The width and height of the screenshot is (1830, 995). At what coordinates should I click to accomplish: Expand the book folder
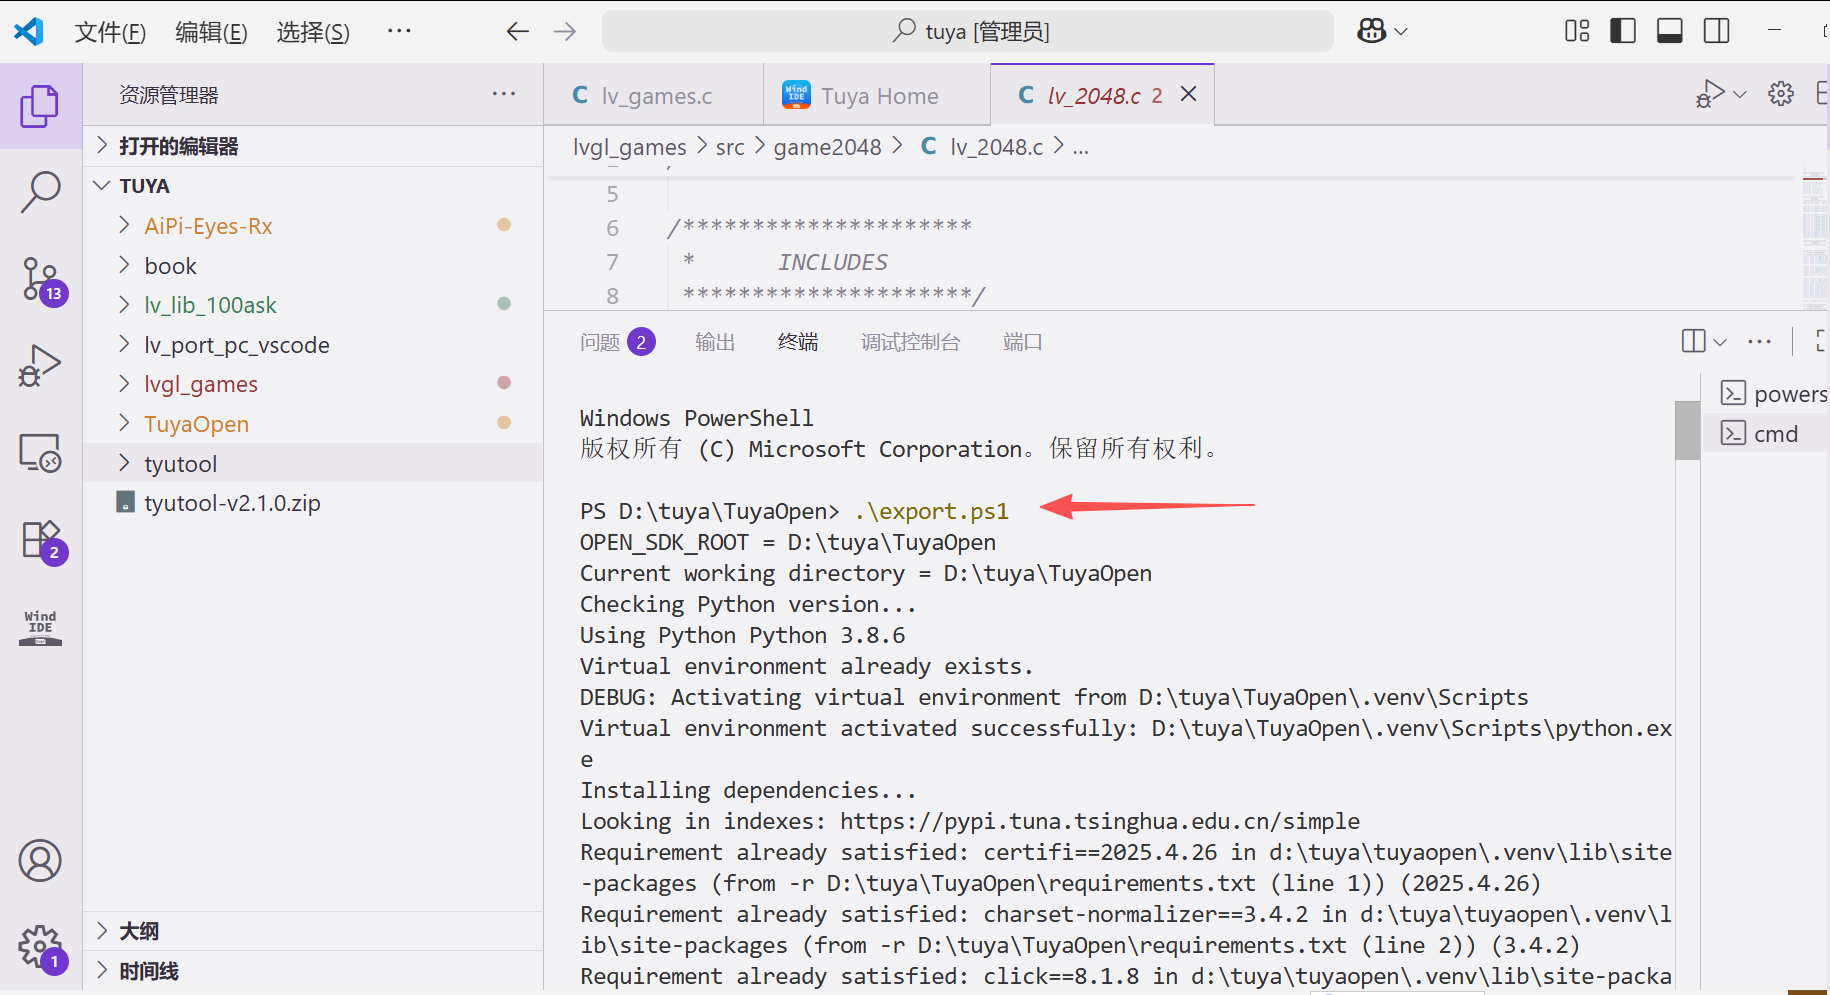[313, 266]
